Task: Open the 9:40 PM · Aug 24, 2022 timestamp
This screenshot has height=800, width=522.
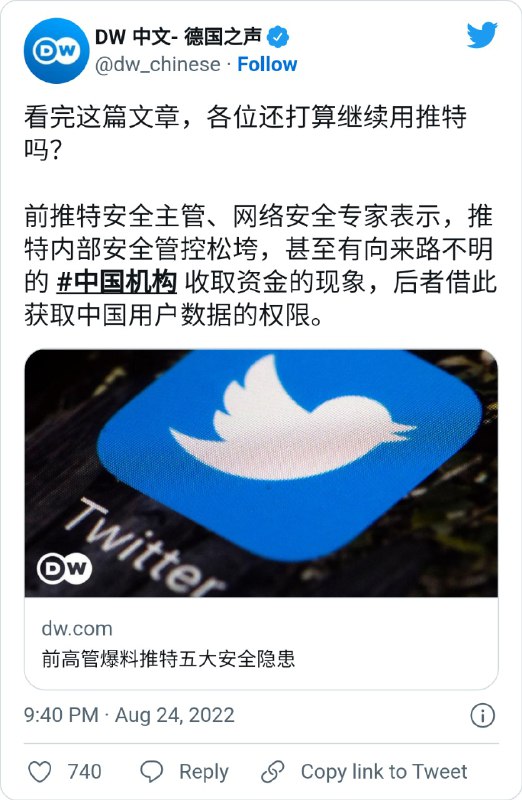Action: tap(129, 715)
